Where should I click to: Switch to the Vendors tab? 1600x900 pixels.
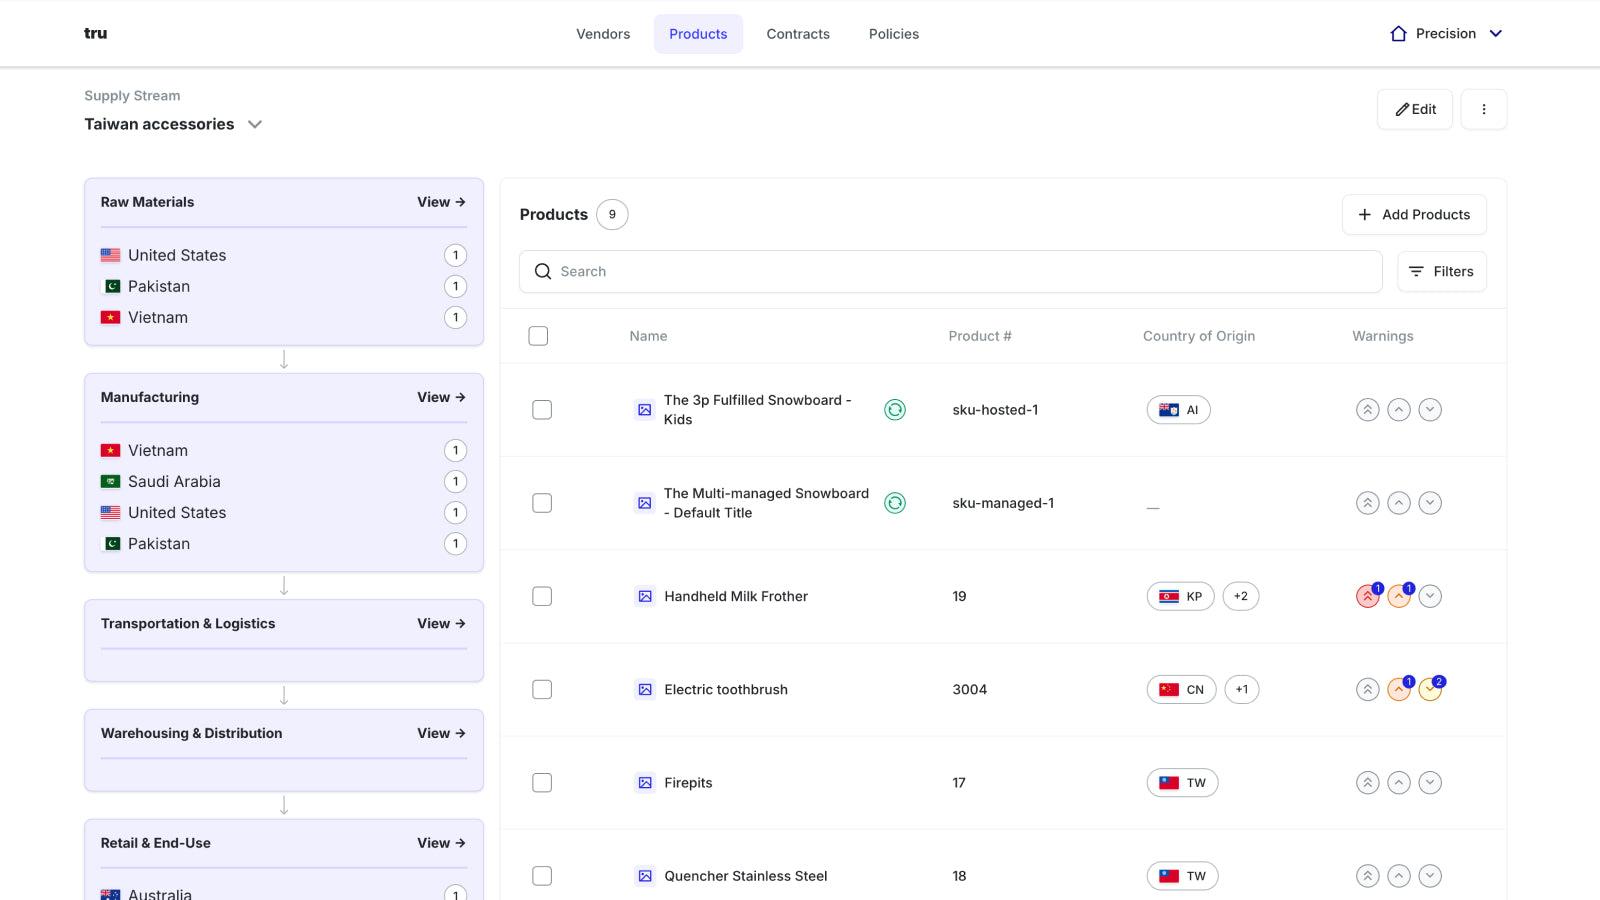coord(603,34)
